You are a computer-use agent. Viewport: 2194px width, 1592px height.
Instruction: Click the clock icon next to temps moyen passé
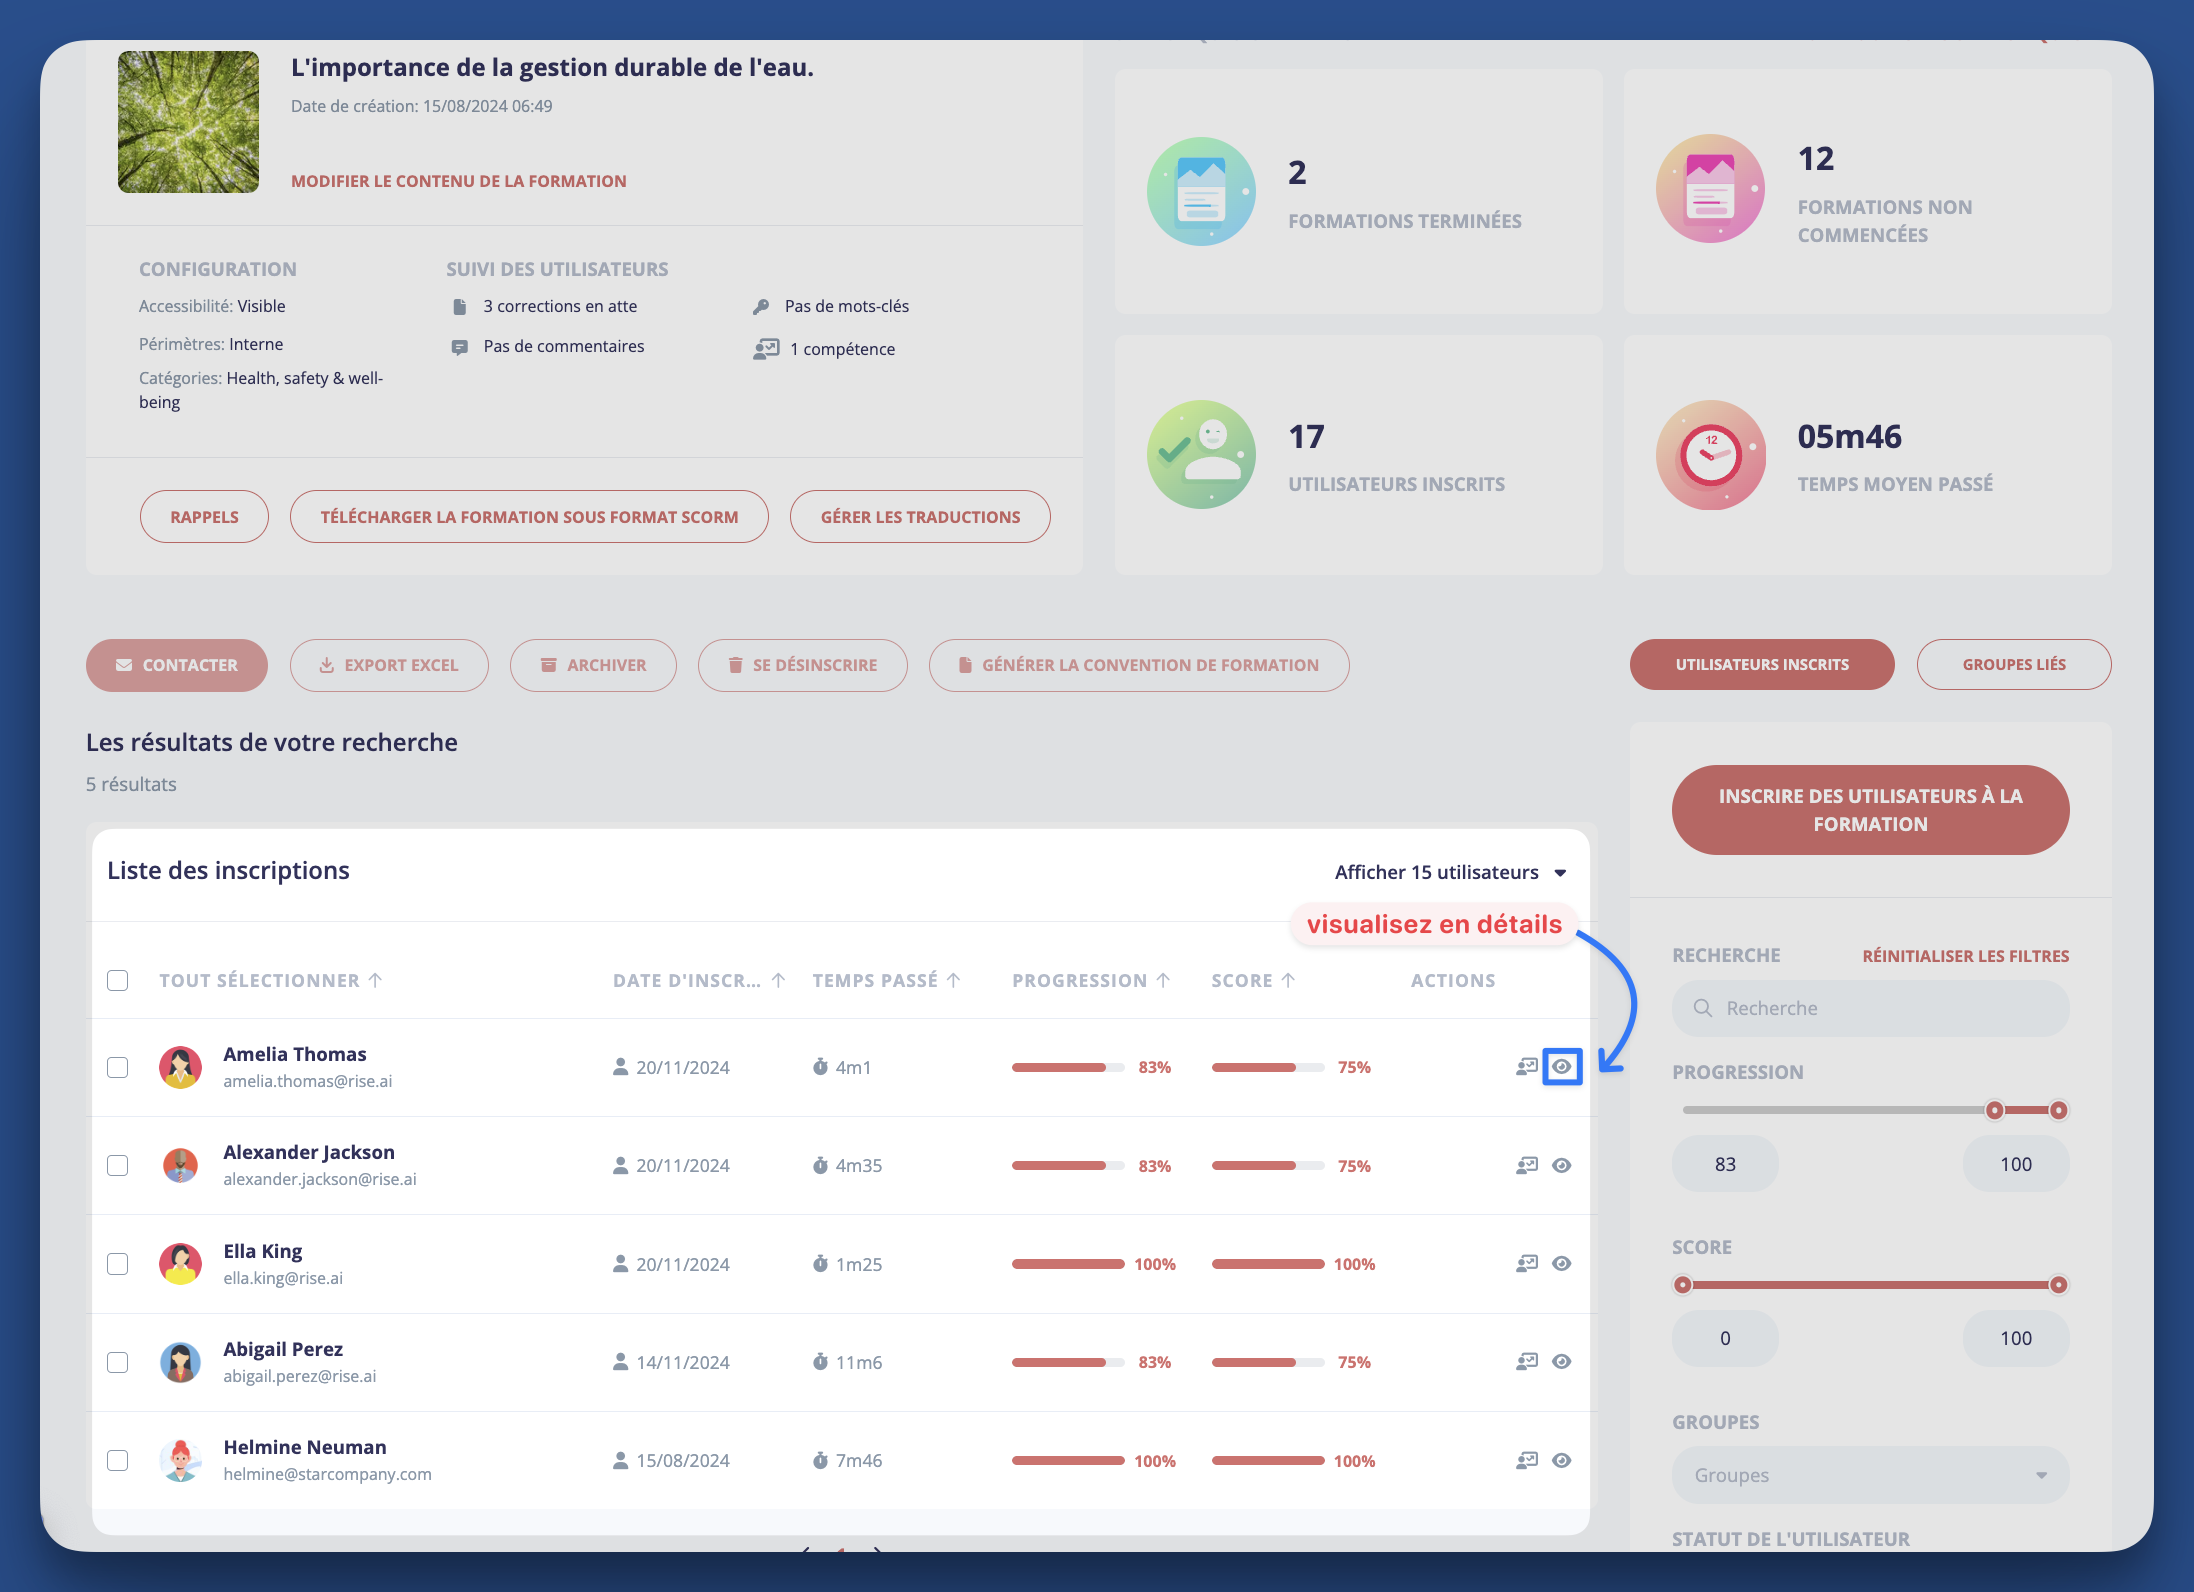pyautogui.click(x=1710, y=455)
